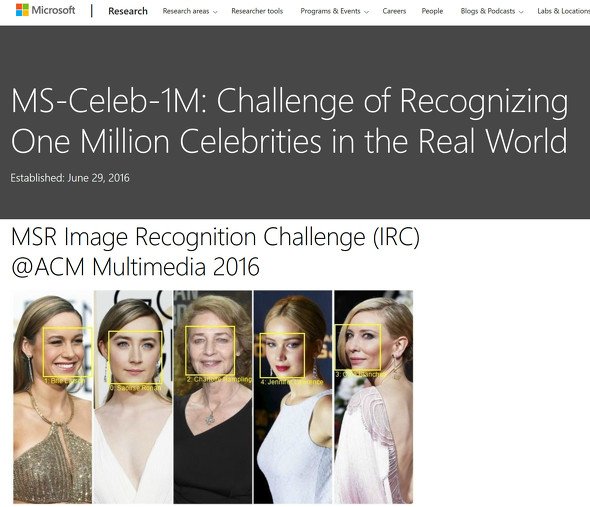
Task: Click the MS-Celeb-1M page title
Action: click(x=289, y=121)
